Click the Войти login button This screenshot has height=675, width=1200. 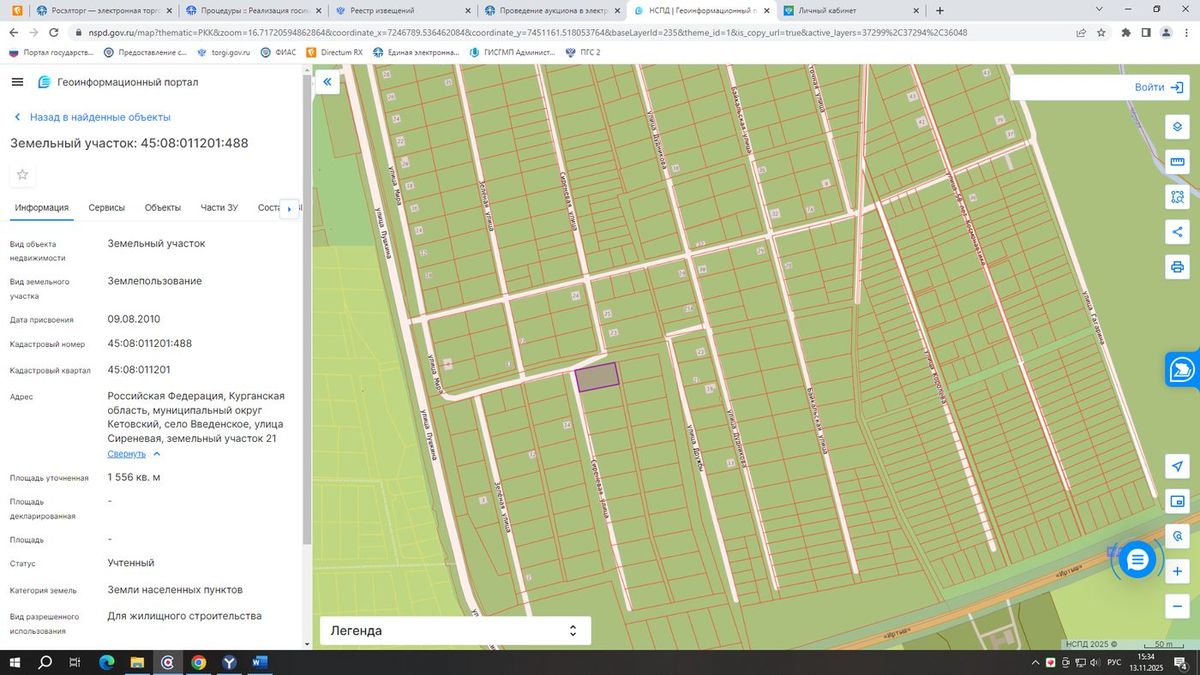[x=1158, y=87]
